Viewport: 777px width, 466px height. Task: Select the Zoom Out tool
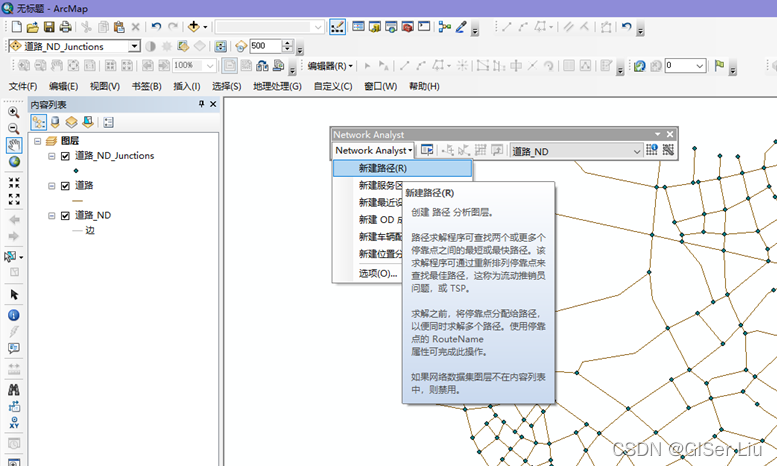point(14,128)
